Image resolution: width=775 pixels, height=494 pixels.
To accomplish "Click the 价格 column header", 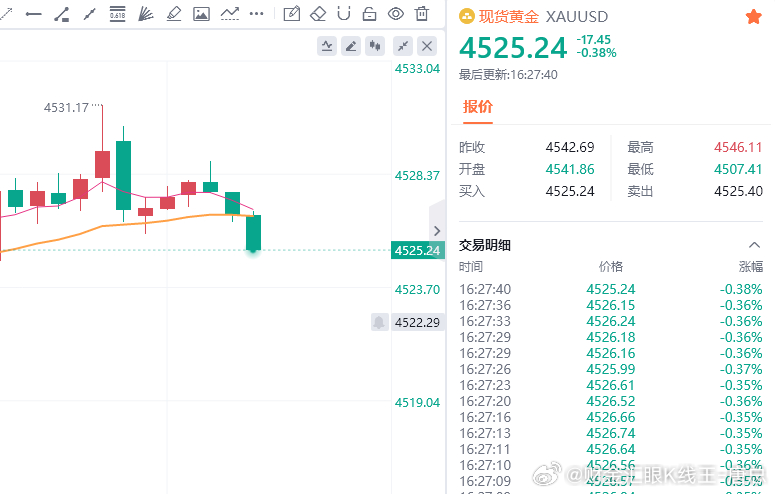I will [x=611, y=267].
